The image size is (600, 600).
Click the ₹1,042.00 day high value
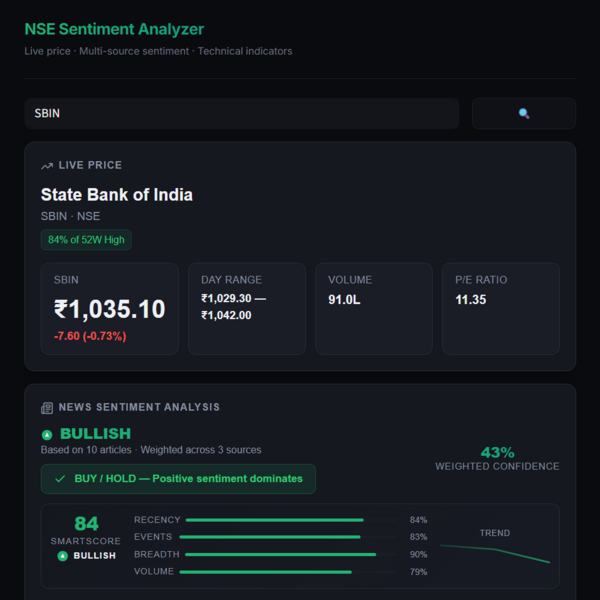point(226,315)
